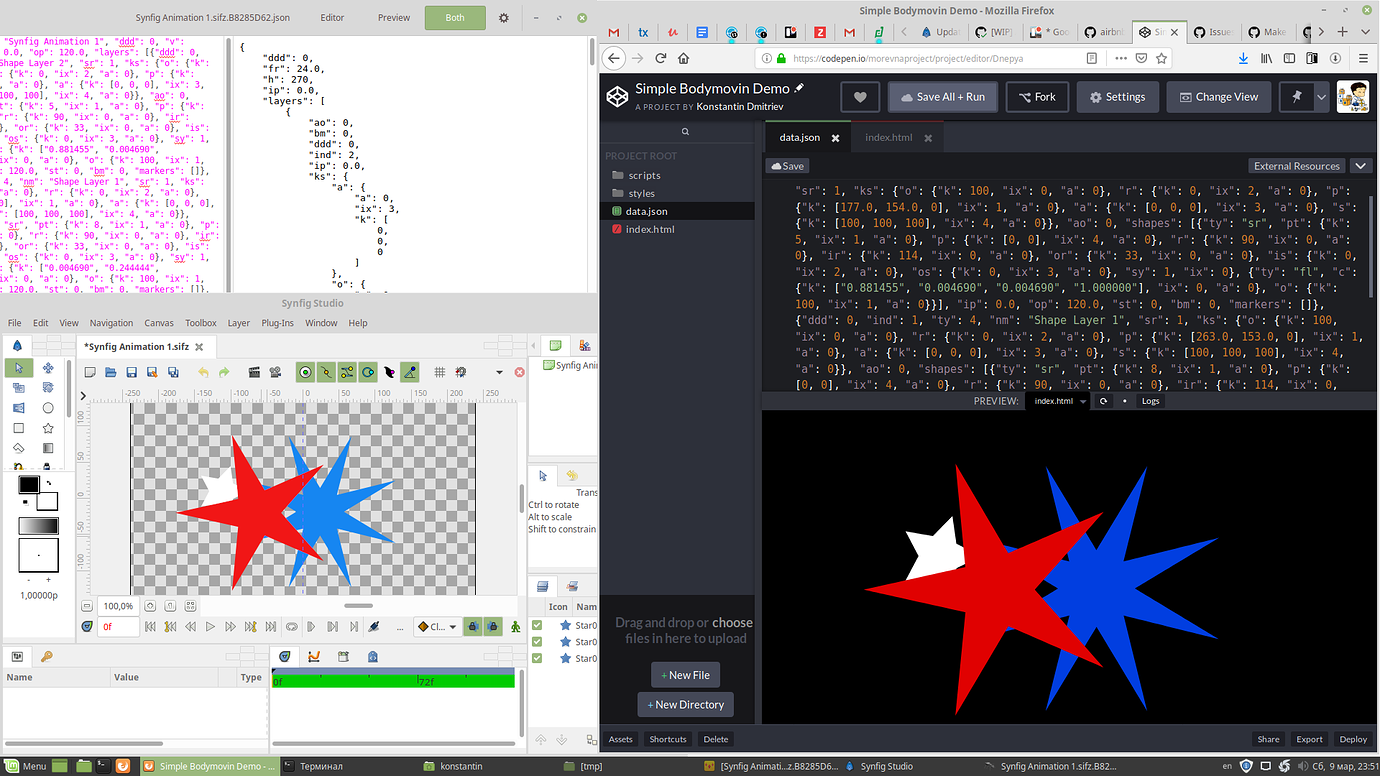The image size is (1380, 776).
Task: Open the Layer menu in Synfig Studio
Action: [238, 322]
